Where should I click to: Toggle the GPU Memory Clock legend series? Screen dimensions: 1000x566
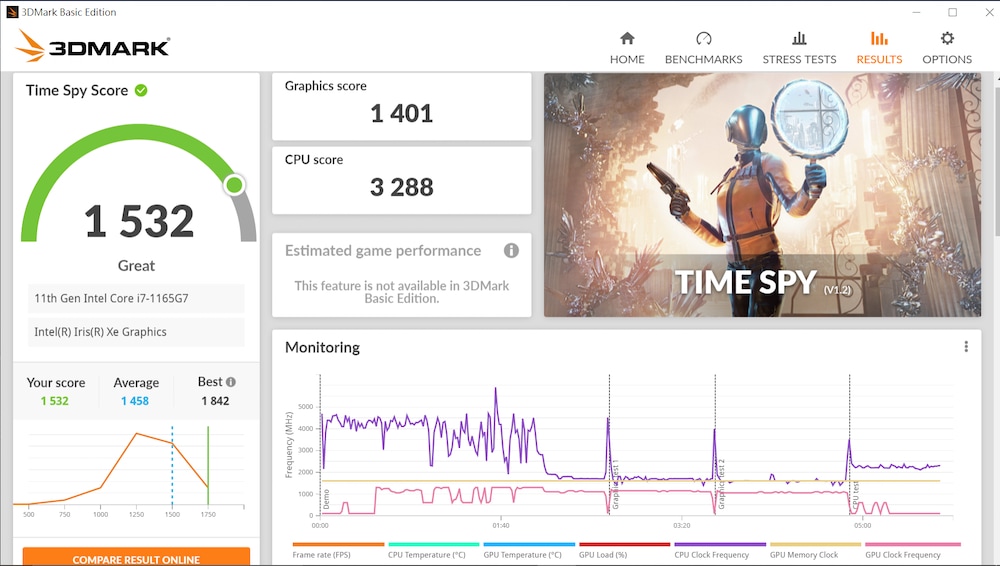(x=803, y=554)
